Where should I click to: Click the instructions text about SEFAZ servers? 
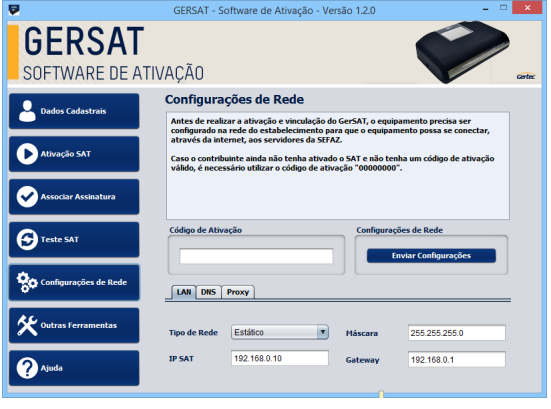click(x=330, y=130)
